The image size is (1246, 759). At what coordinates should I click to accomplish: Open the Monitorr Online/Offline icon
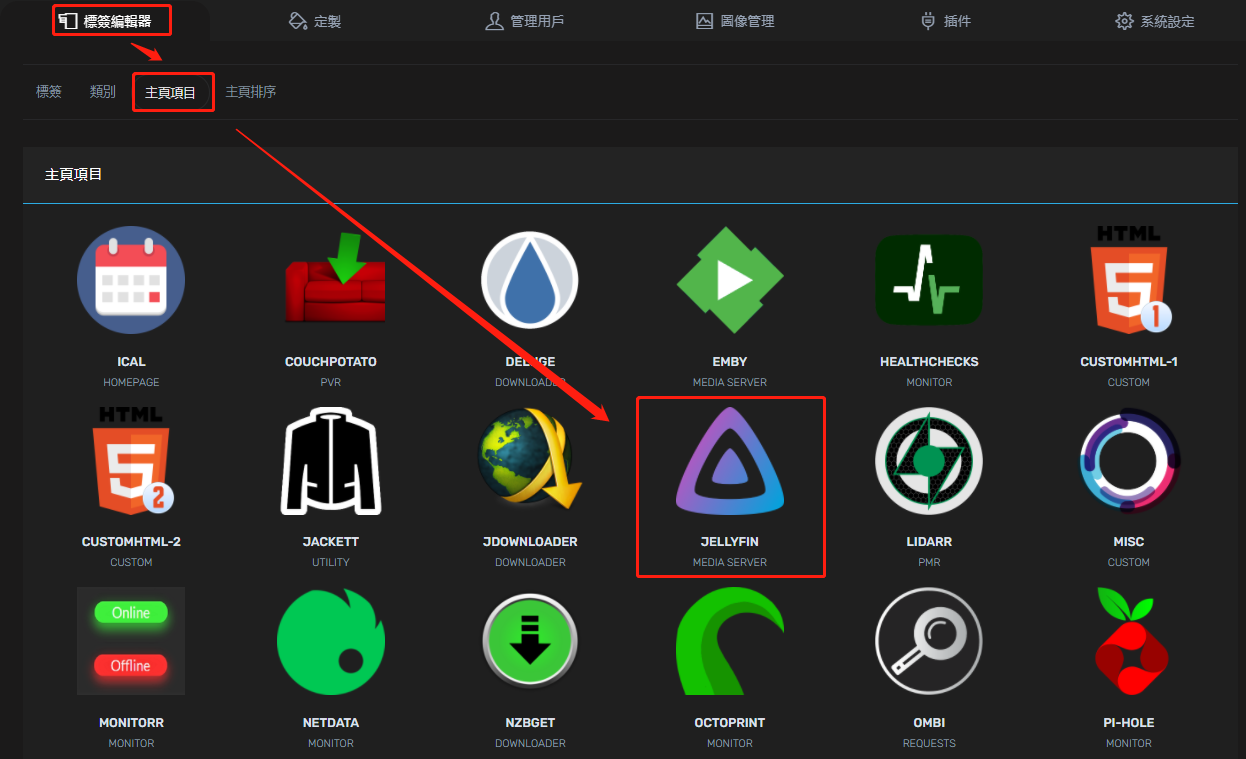(131, 641)
